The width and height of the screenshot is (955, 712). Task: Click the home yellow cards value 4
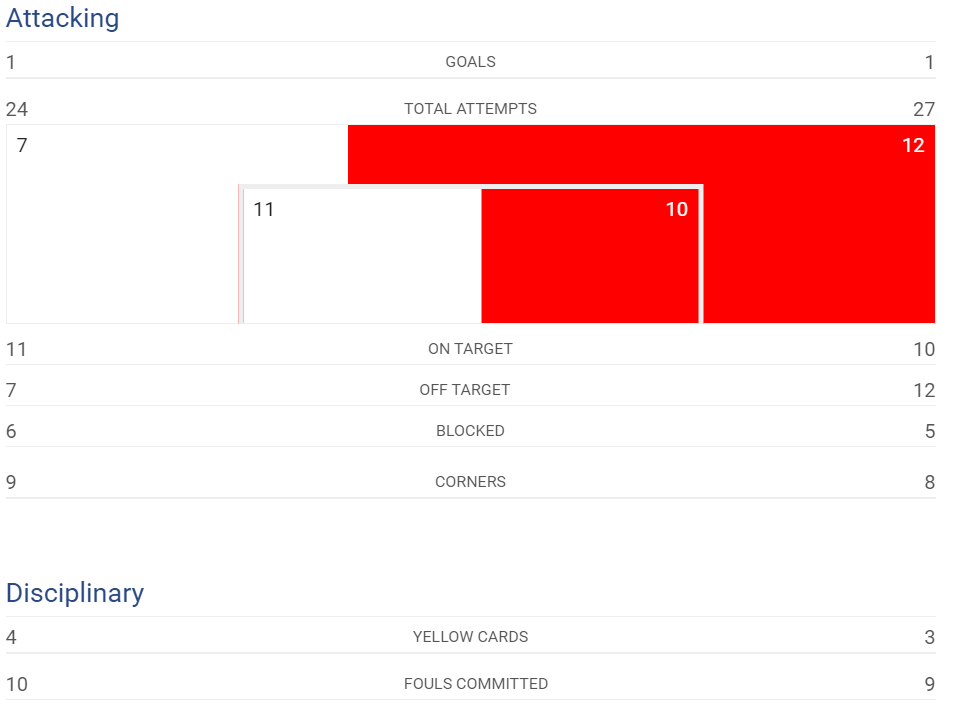point(11,637)
